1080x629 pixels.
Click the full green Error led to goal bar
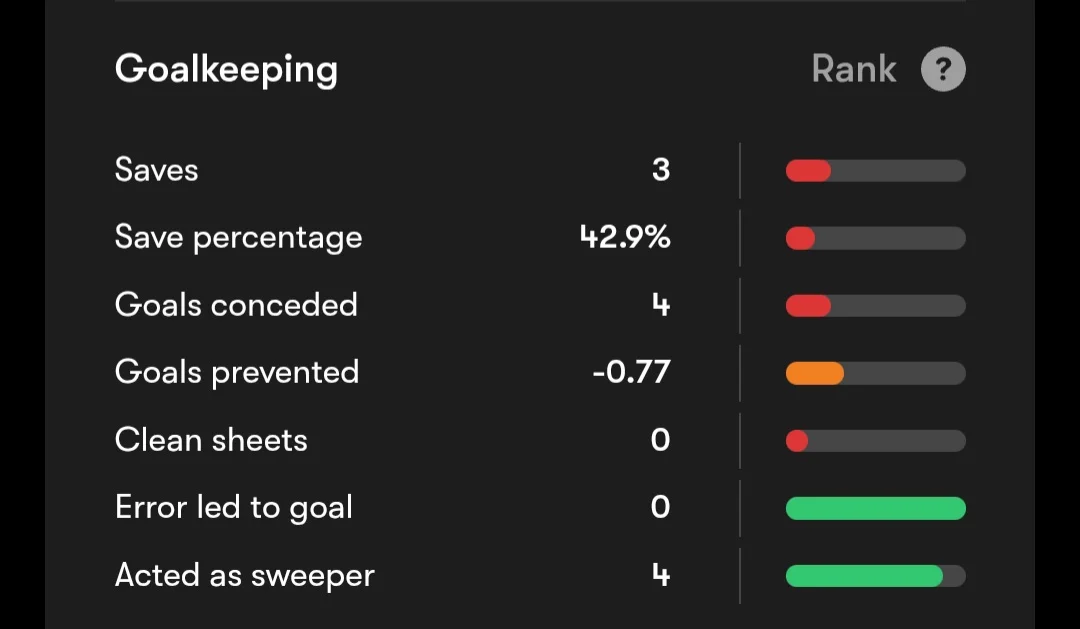[875, 508]
